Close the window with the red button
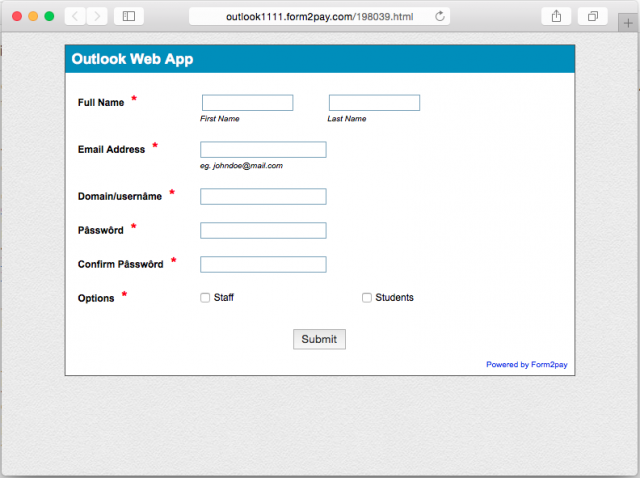The image size is (640, 478). (17, 16)
